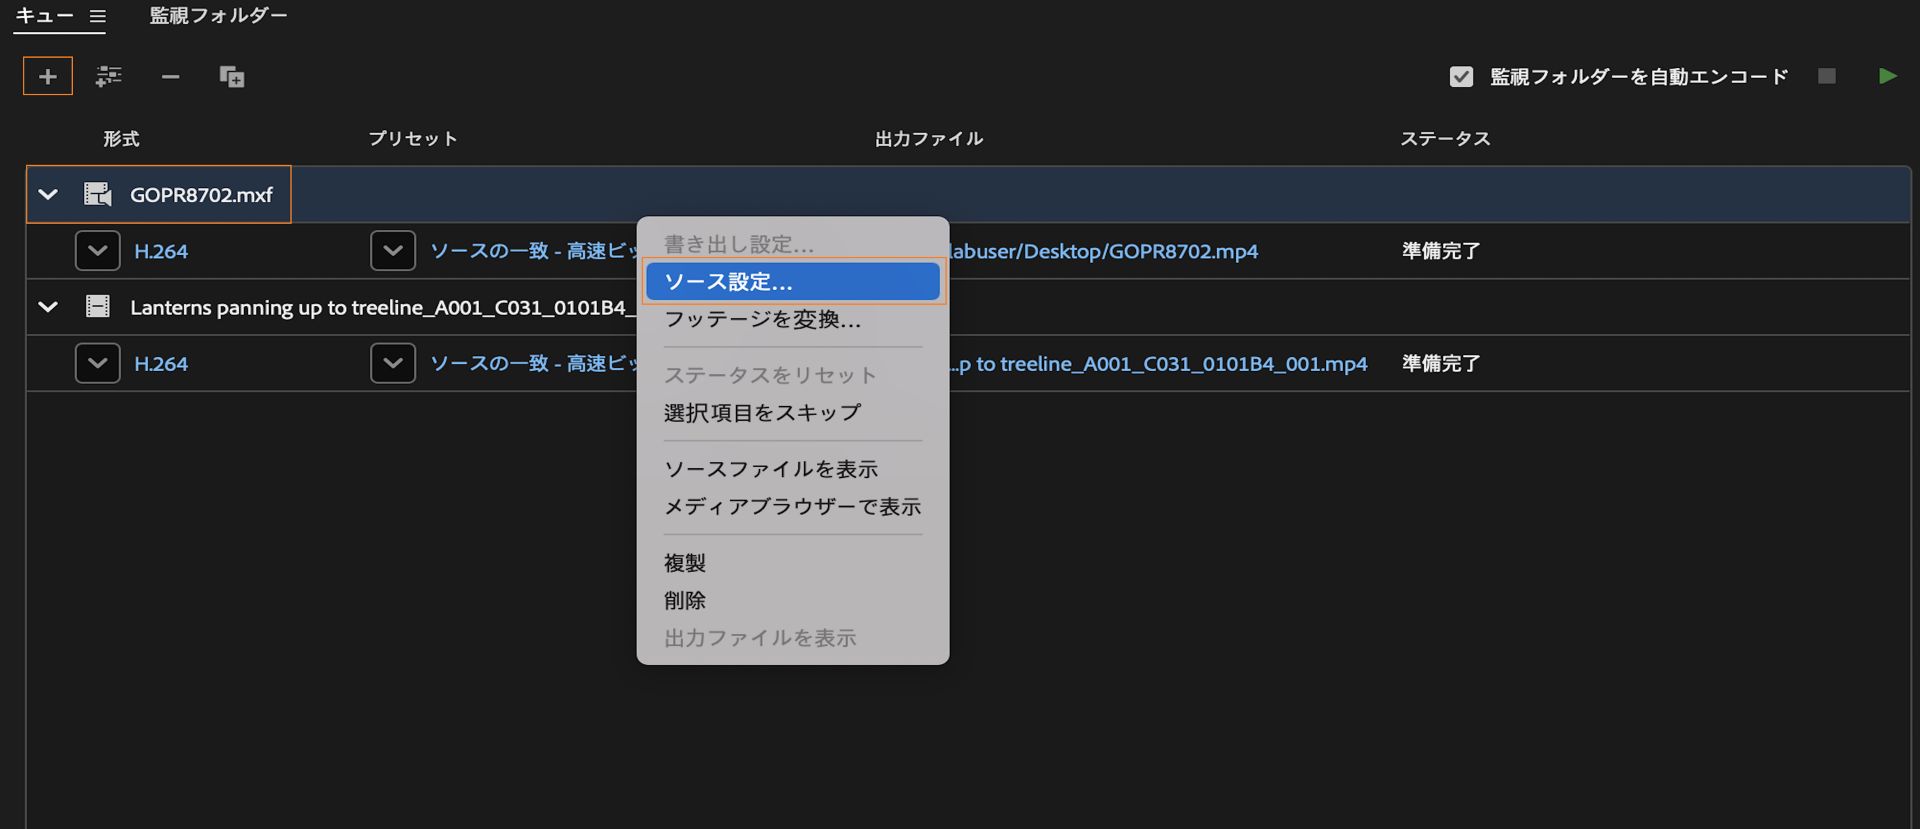Choose メディアブラウザーで表示 from context menu

point(793,507)
